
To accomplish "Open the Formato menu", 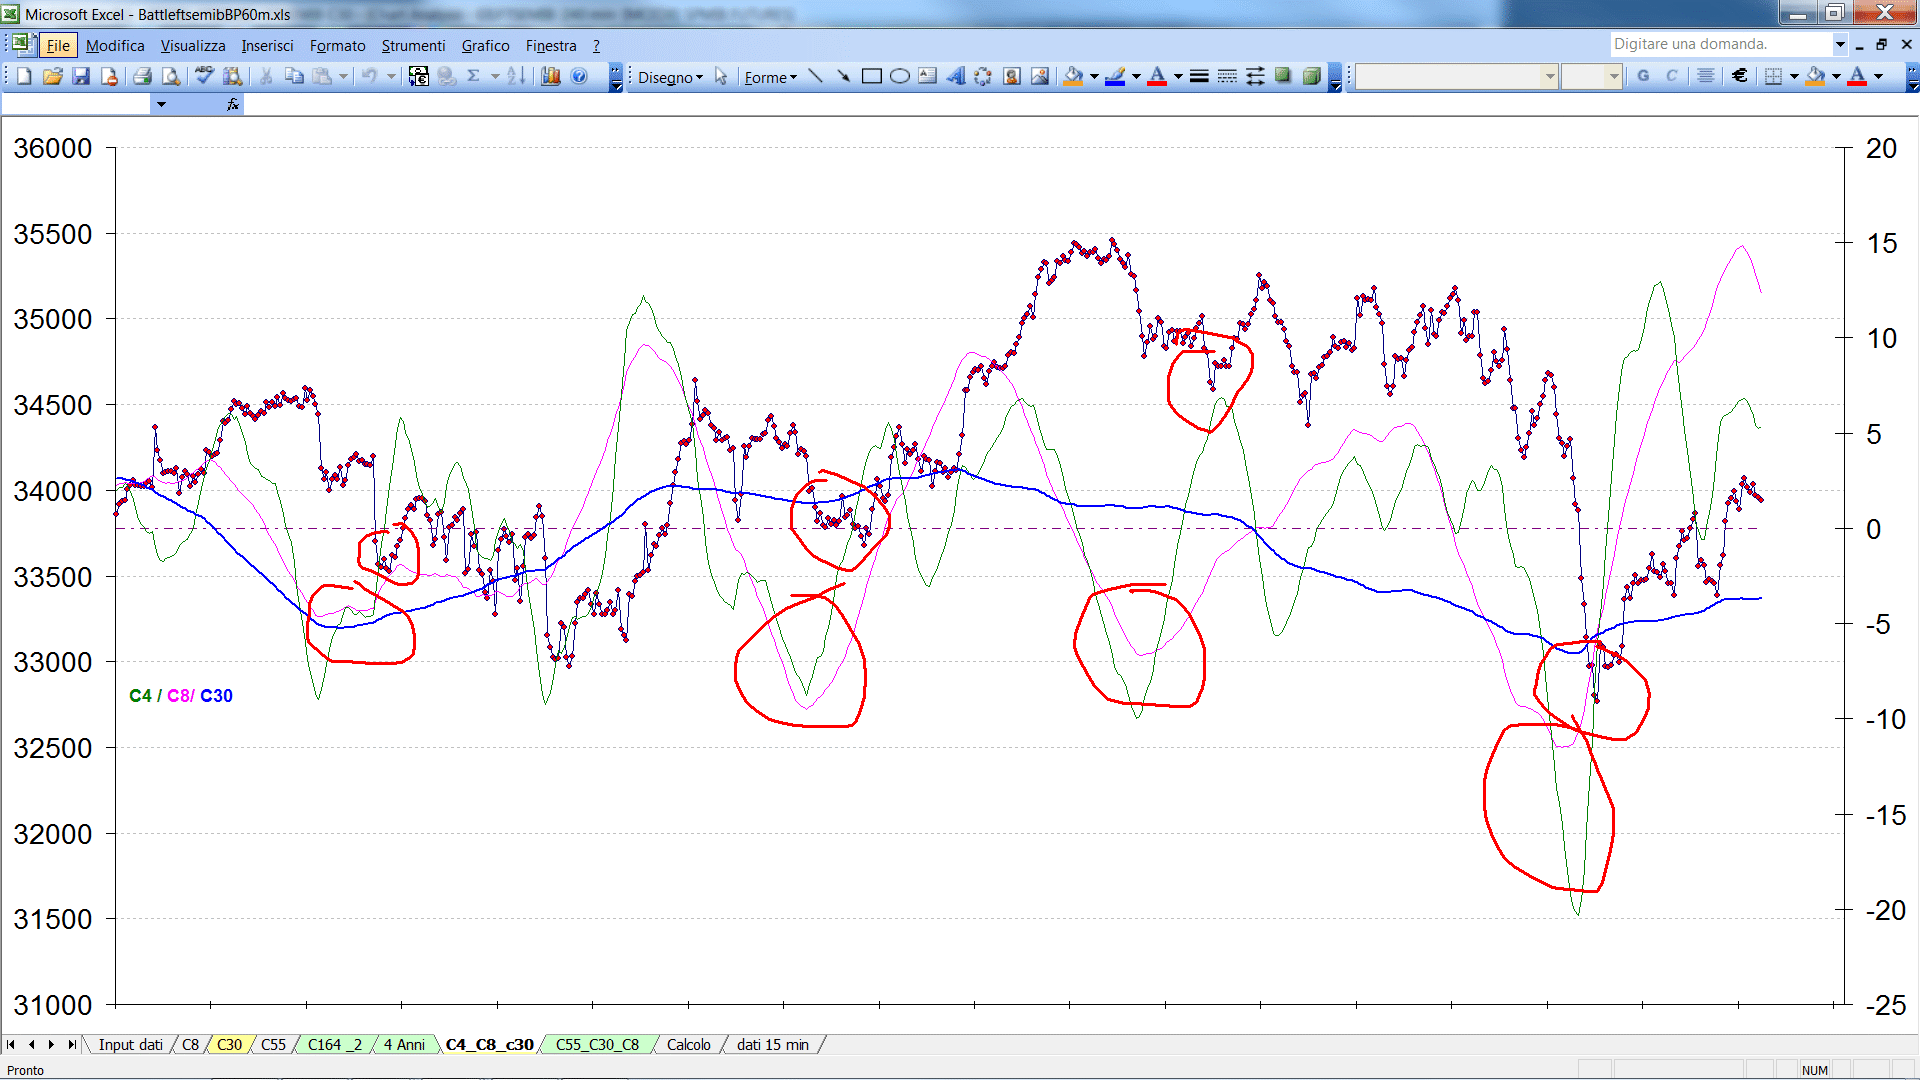I will pos(337,45).
